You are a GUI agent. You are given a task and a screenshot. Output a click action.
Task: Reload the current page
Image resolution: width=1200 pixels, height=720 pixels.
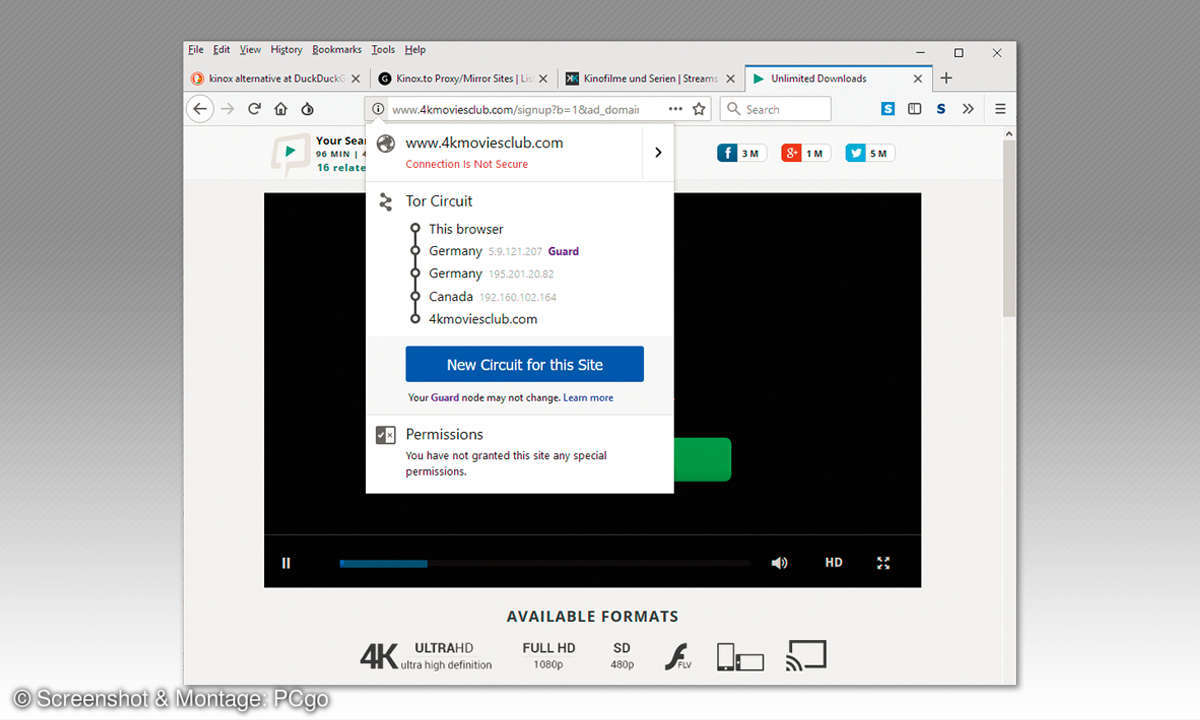pos(254,109)
